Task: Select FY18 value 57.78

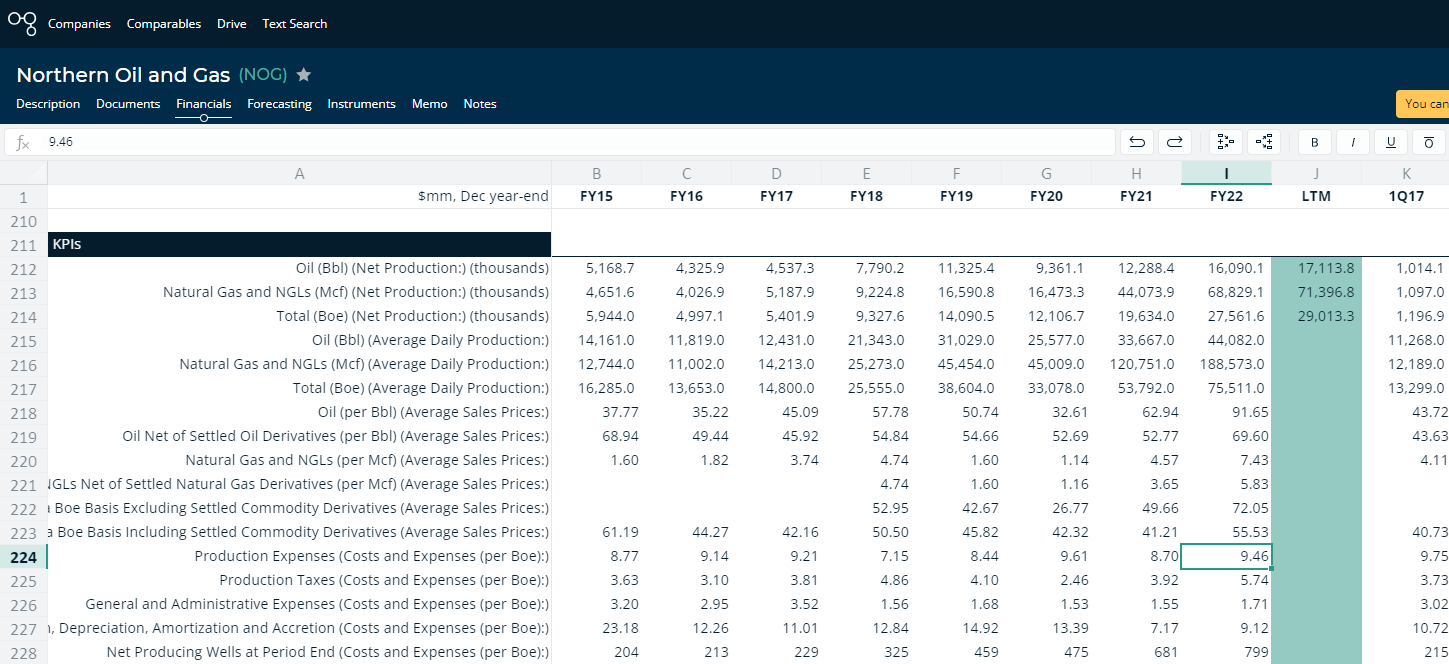Action: (x=866, y=412)
